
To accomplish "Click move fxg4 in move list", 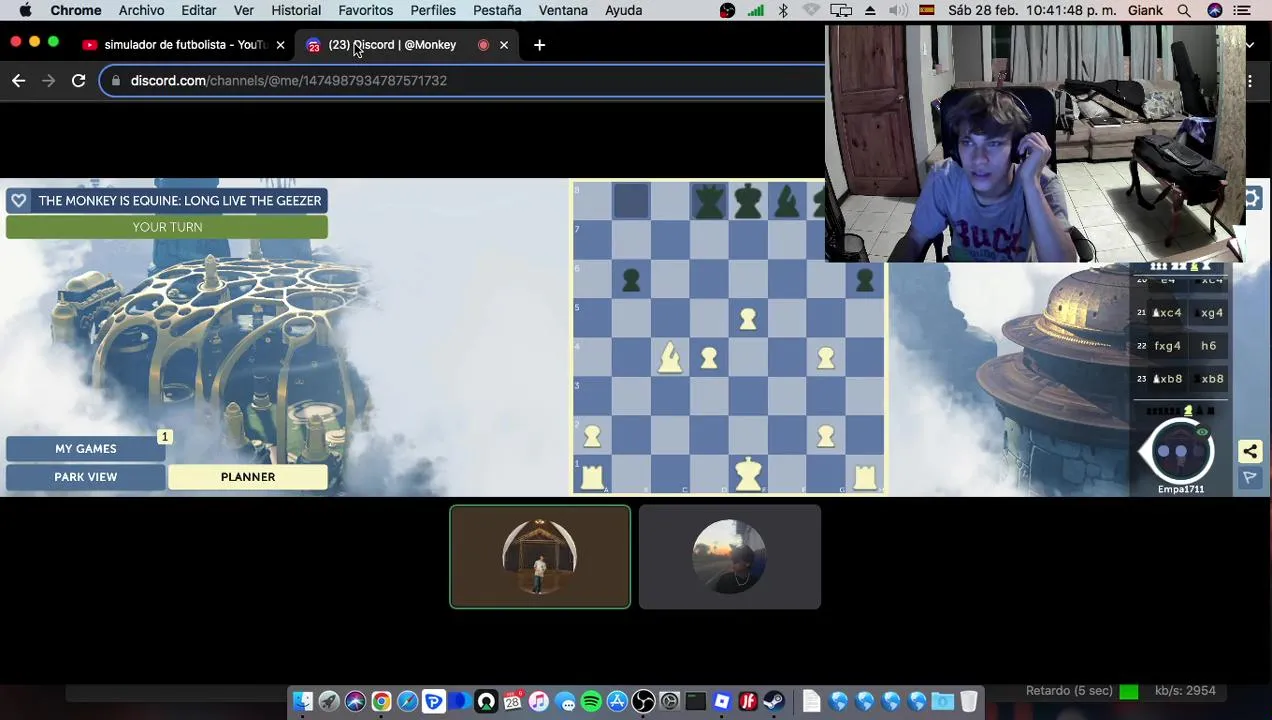I will pyautogui.click(x=1167, y=347).
